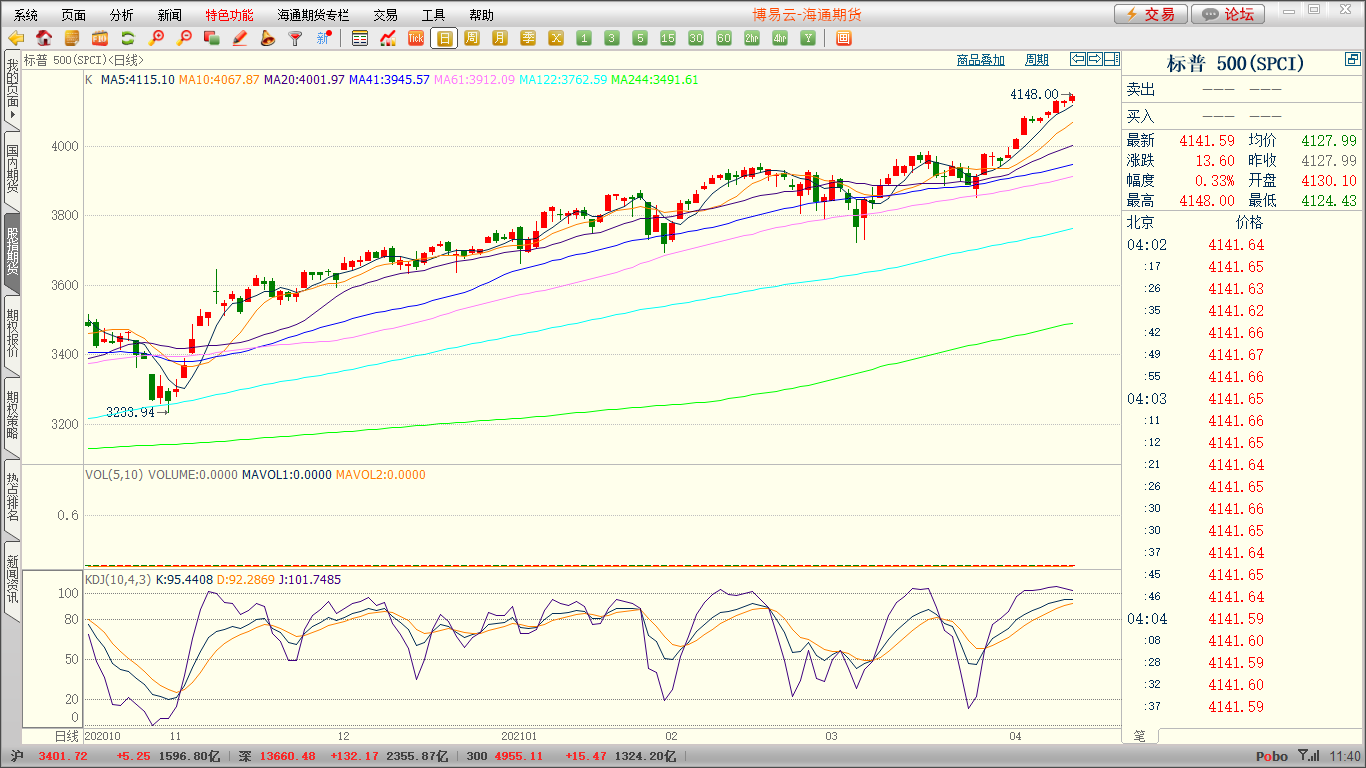Click the signal icon in status bar
The height and width of the screenshot is (768, 1366).
[1308, 756]
